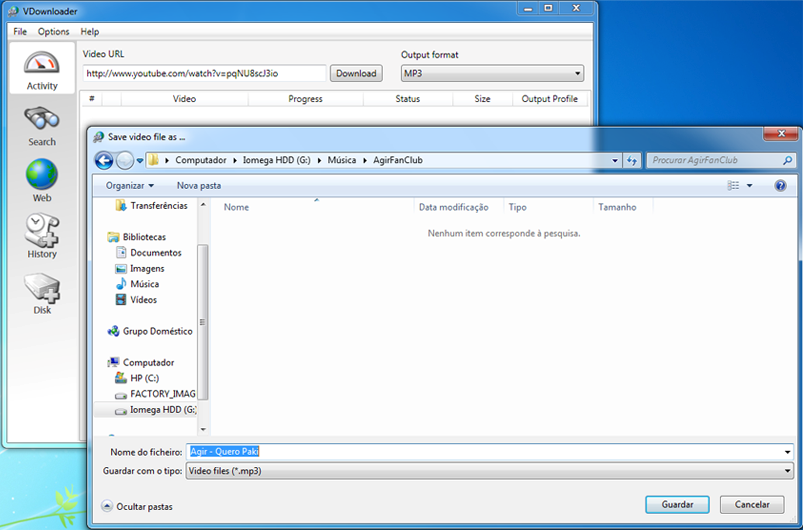This screenshot has width=804, height=530.
Task: Select Transferências folder in the sidebar
Action: pos(151,206)
